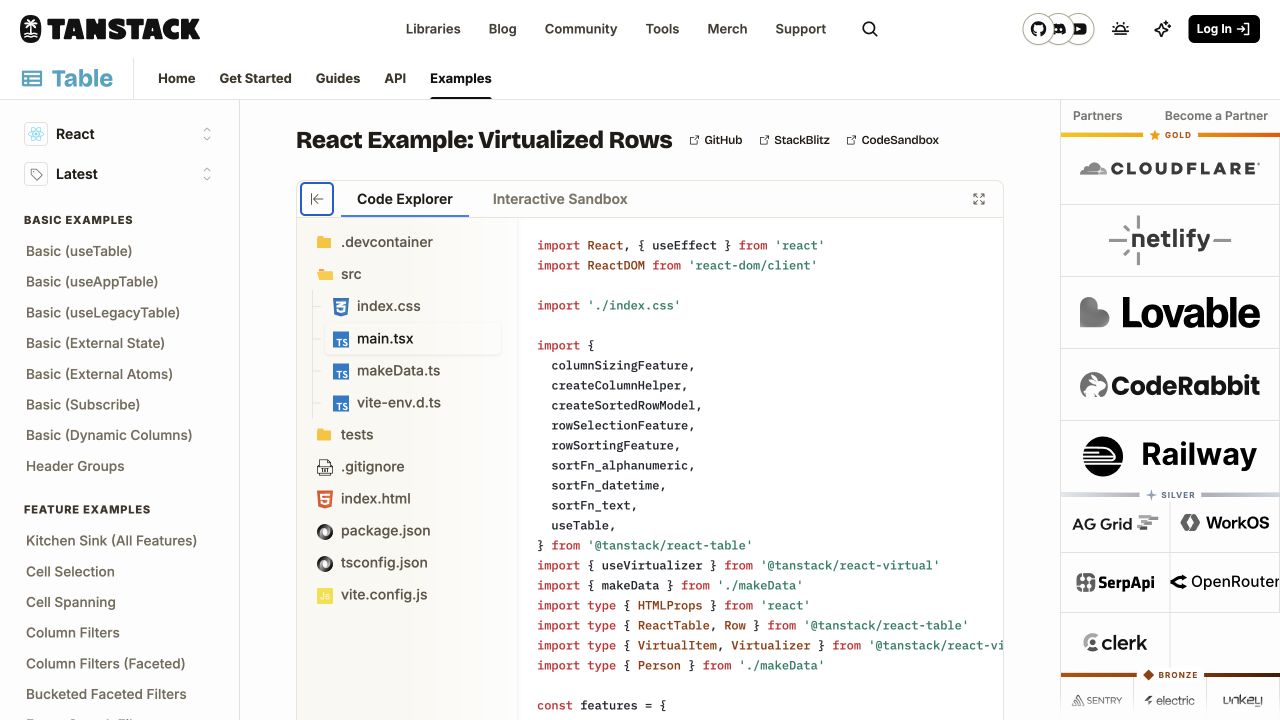
Task: Open the YouTube icon in header
Action: coord(1080,29)
